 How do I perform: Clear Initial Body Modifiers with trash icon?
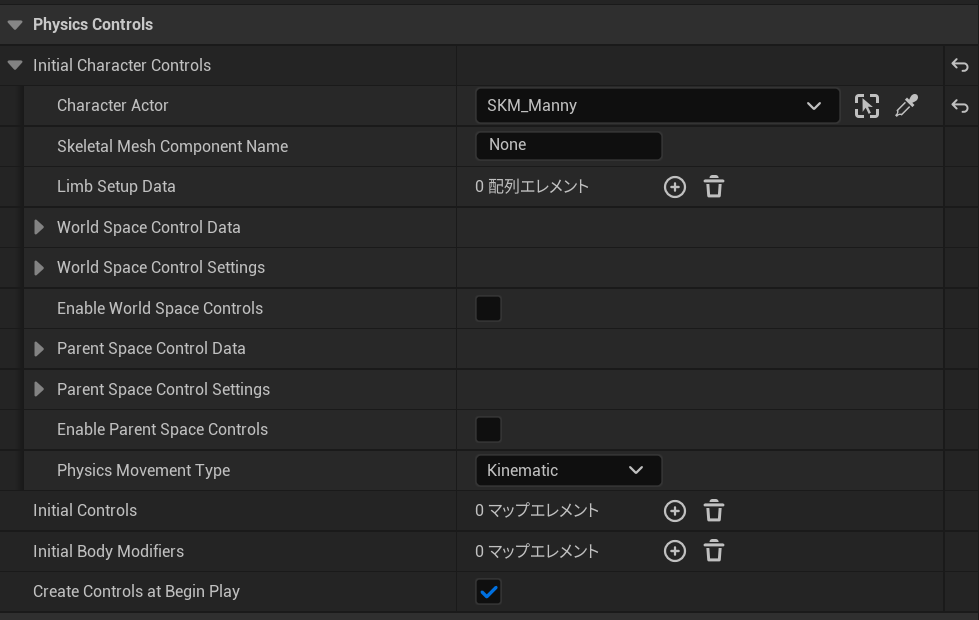[x=714, y=551]
